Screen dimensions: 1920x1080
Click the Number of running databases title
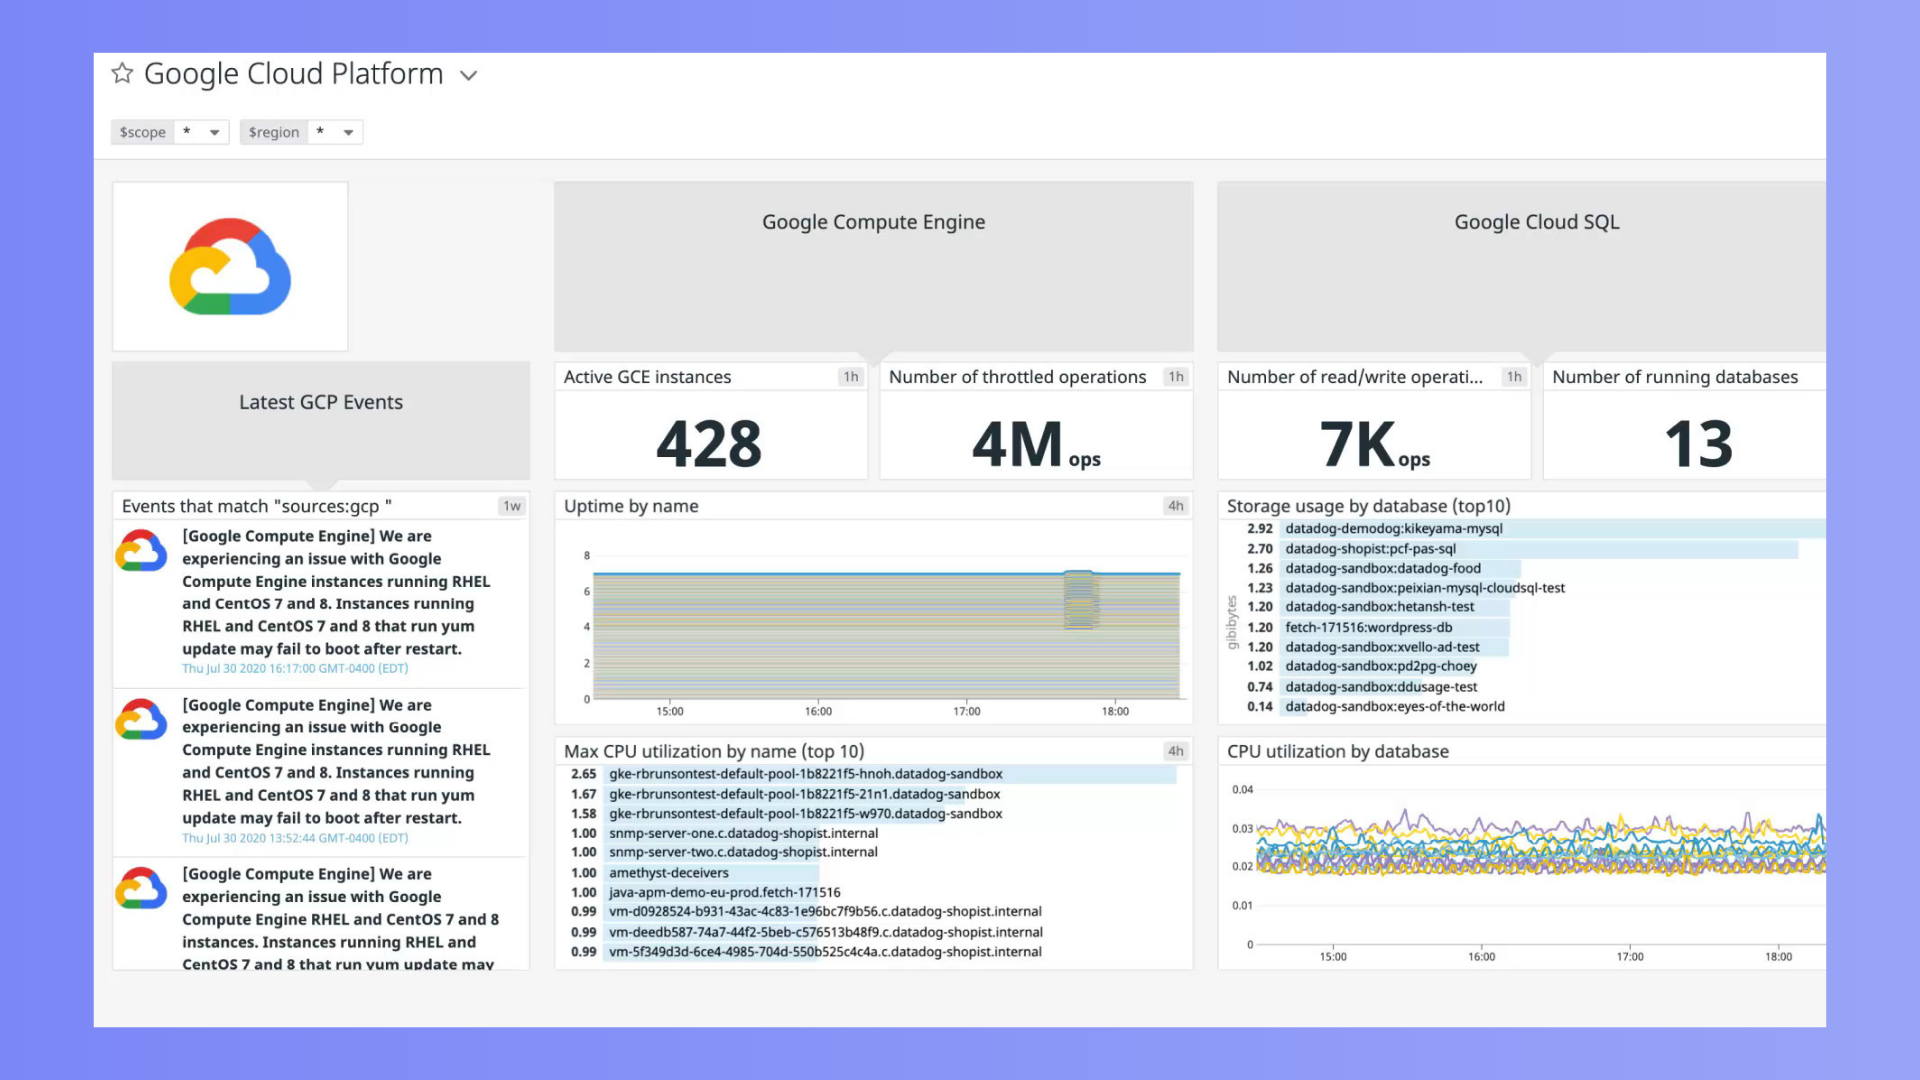pyautogui.click(x=1675, y=377)
